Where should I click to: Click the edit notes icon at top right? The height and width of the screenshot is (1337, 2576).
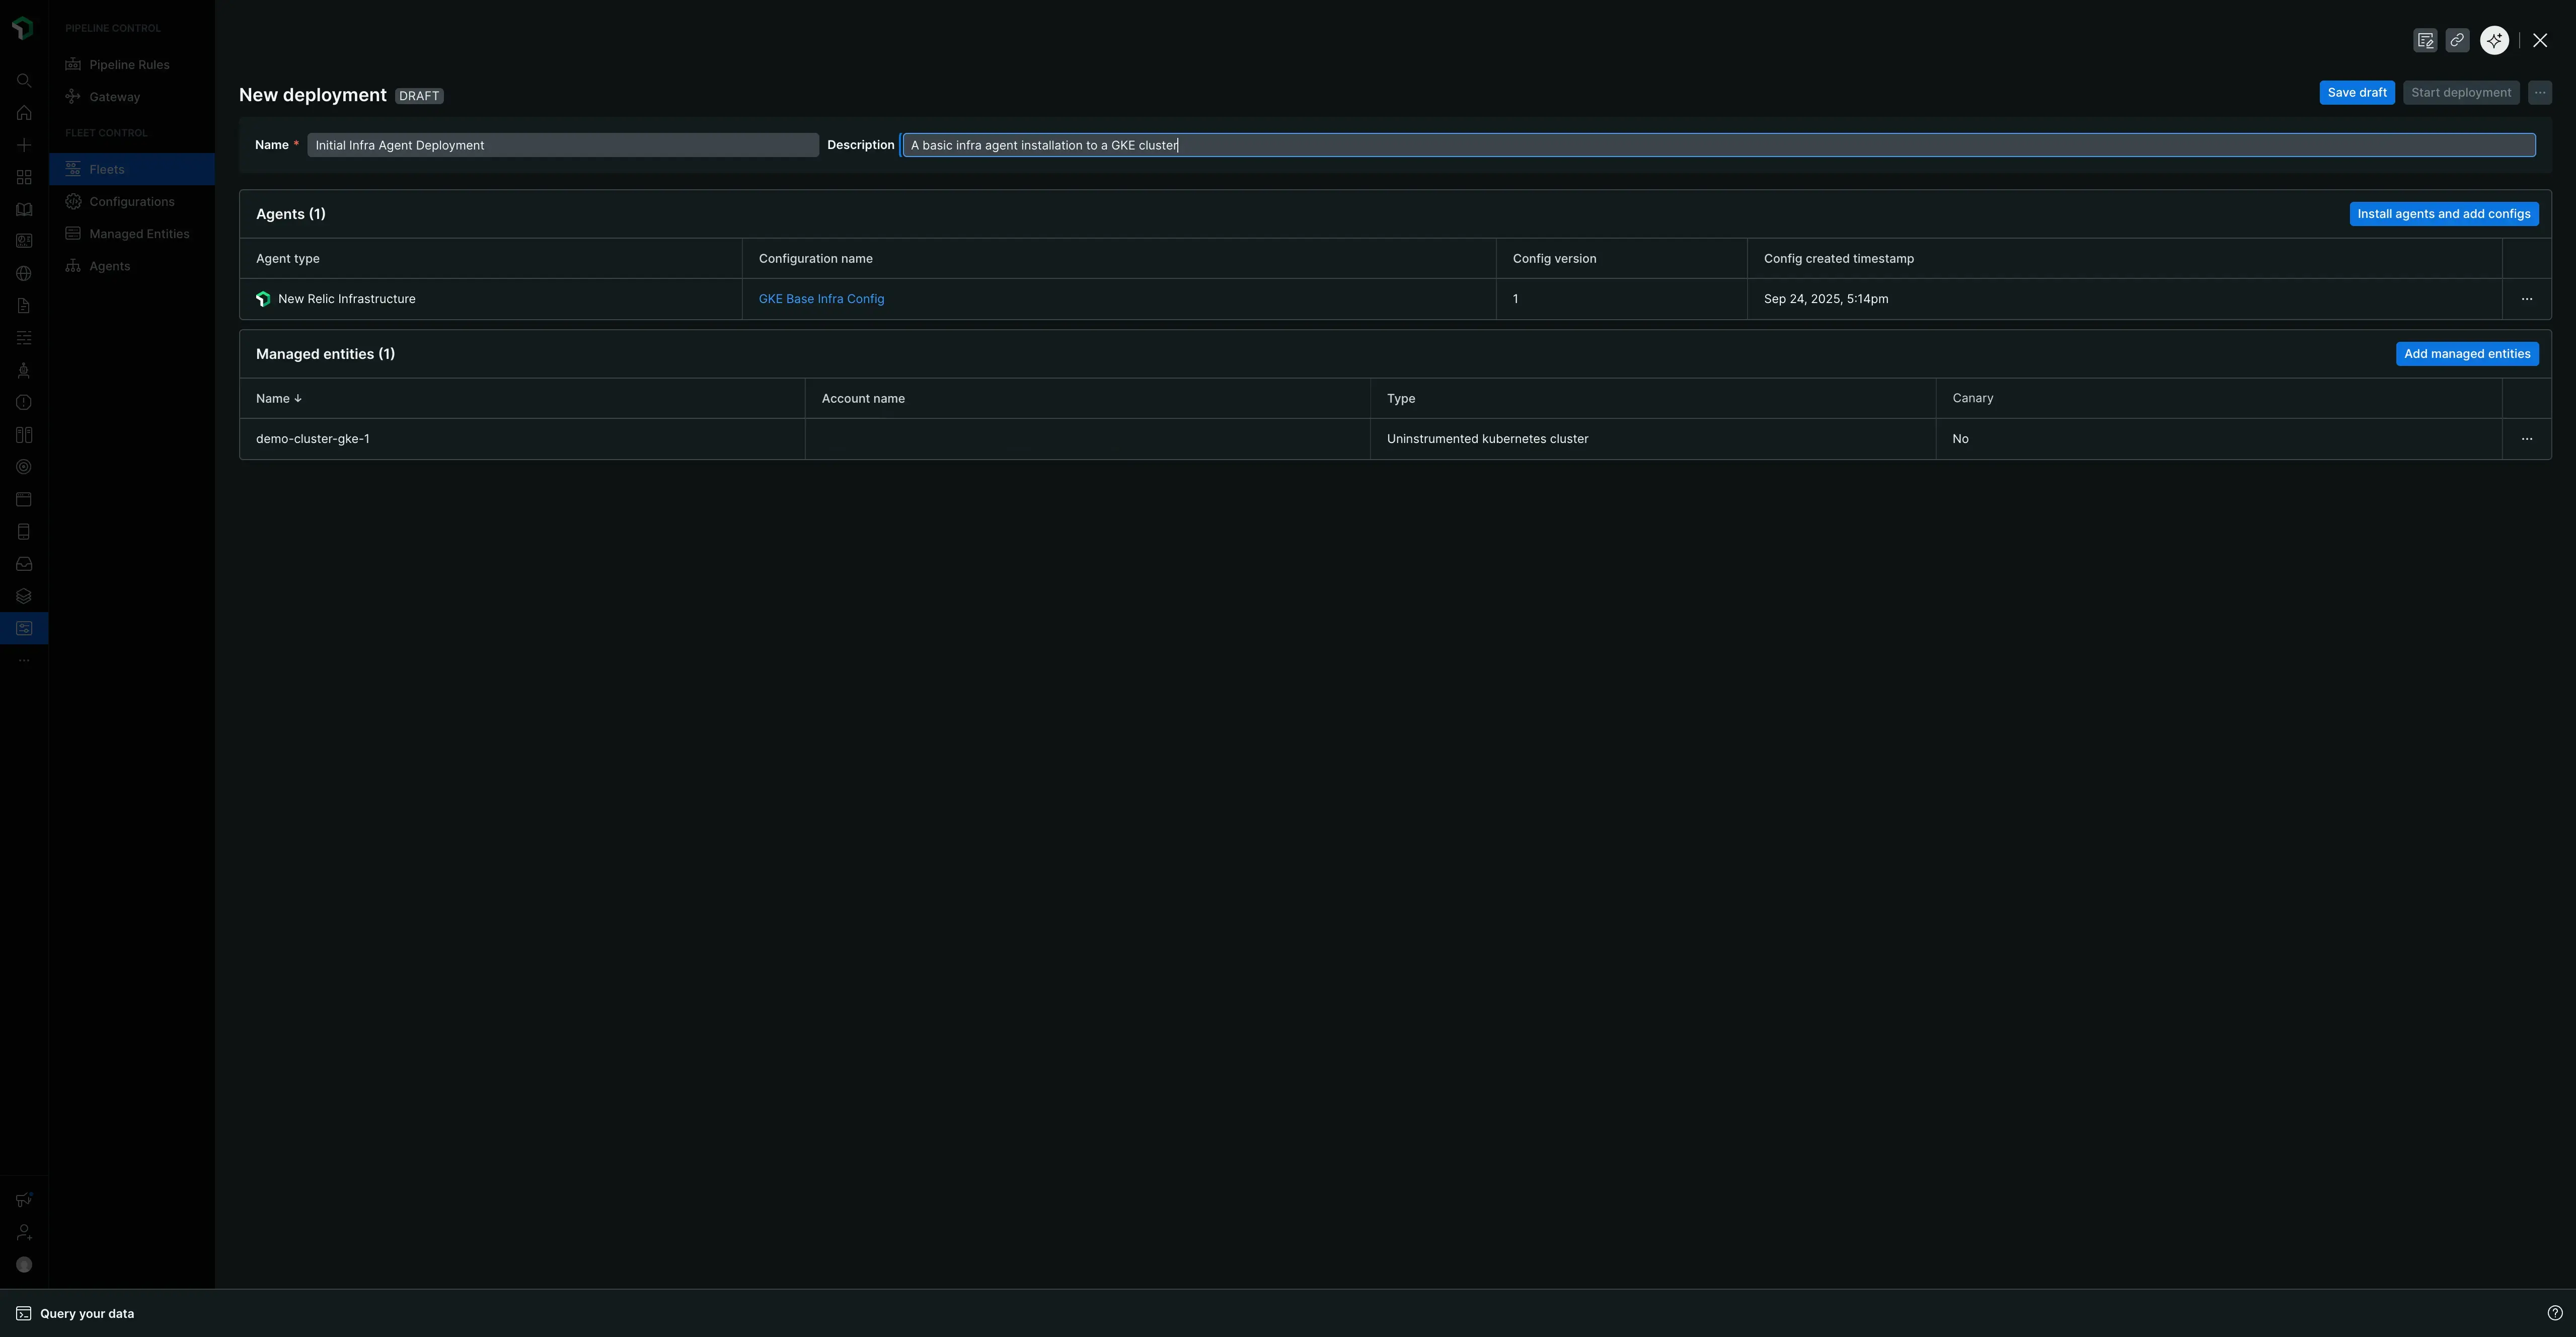(2426, 40)
